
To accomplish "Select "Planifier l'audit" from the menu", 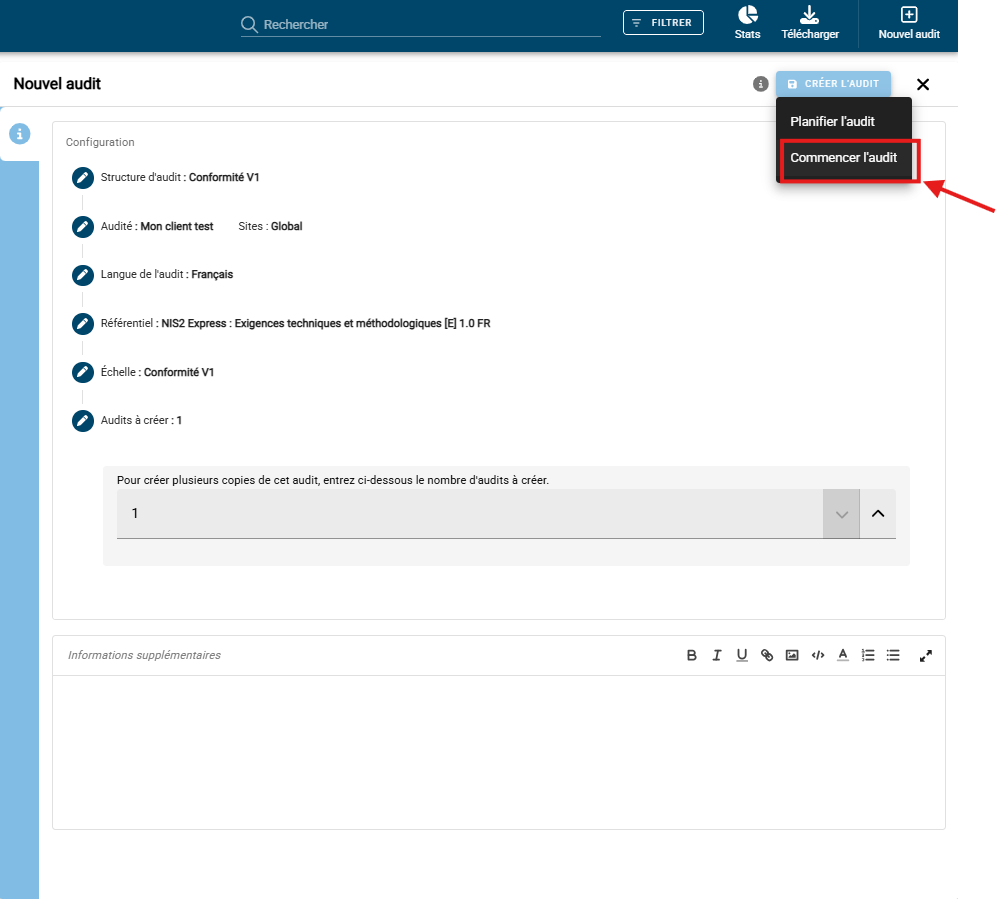I will (x=832, y=121).
